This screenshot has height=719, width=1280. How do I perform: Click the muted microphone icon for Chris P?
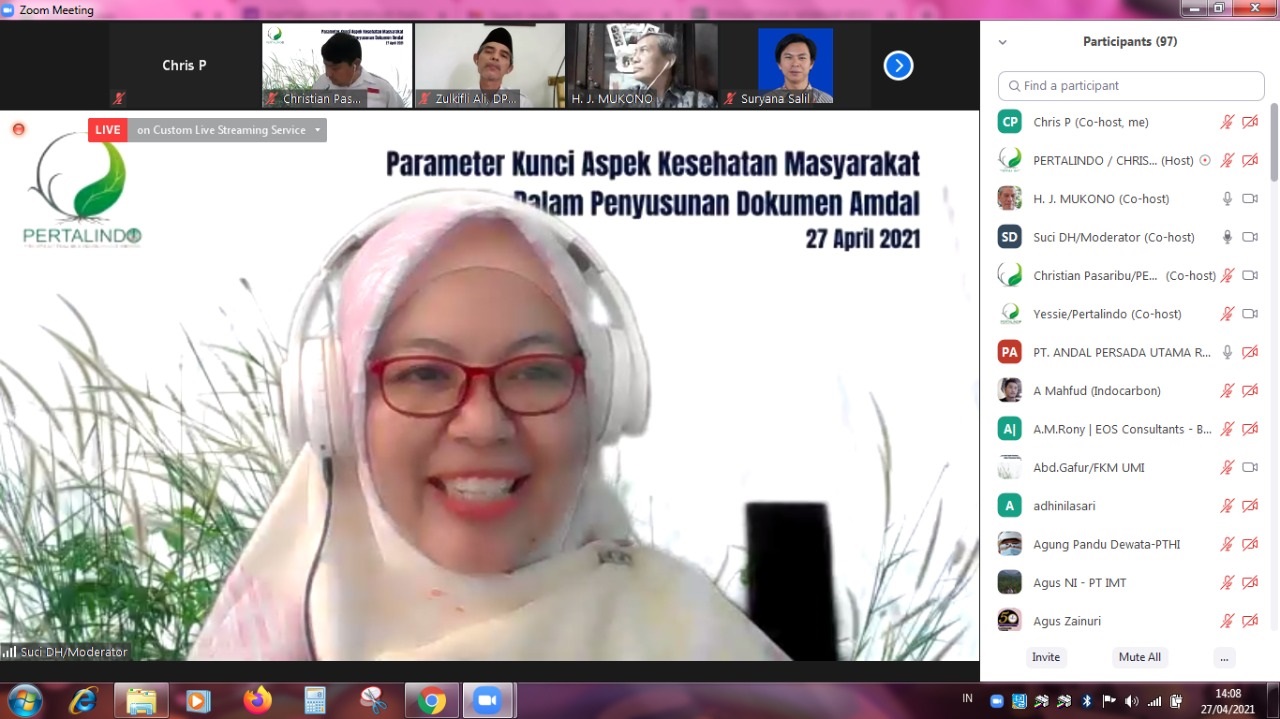pos(1227,122)
